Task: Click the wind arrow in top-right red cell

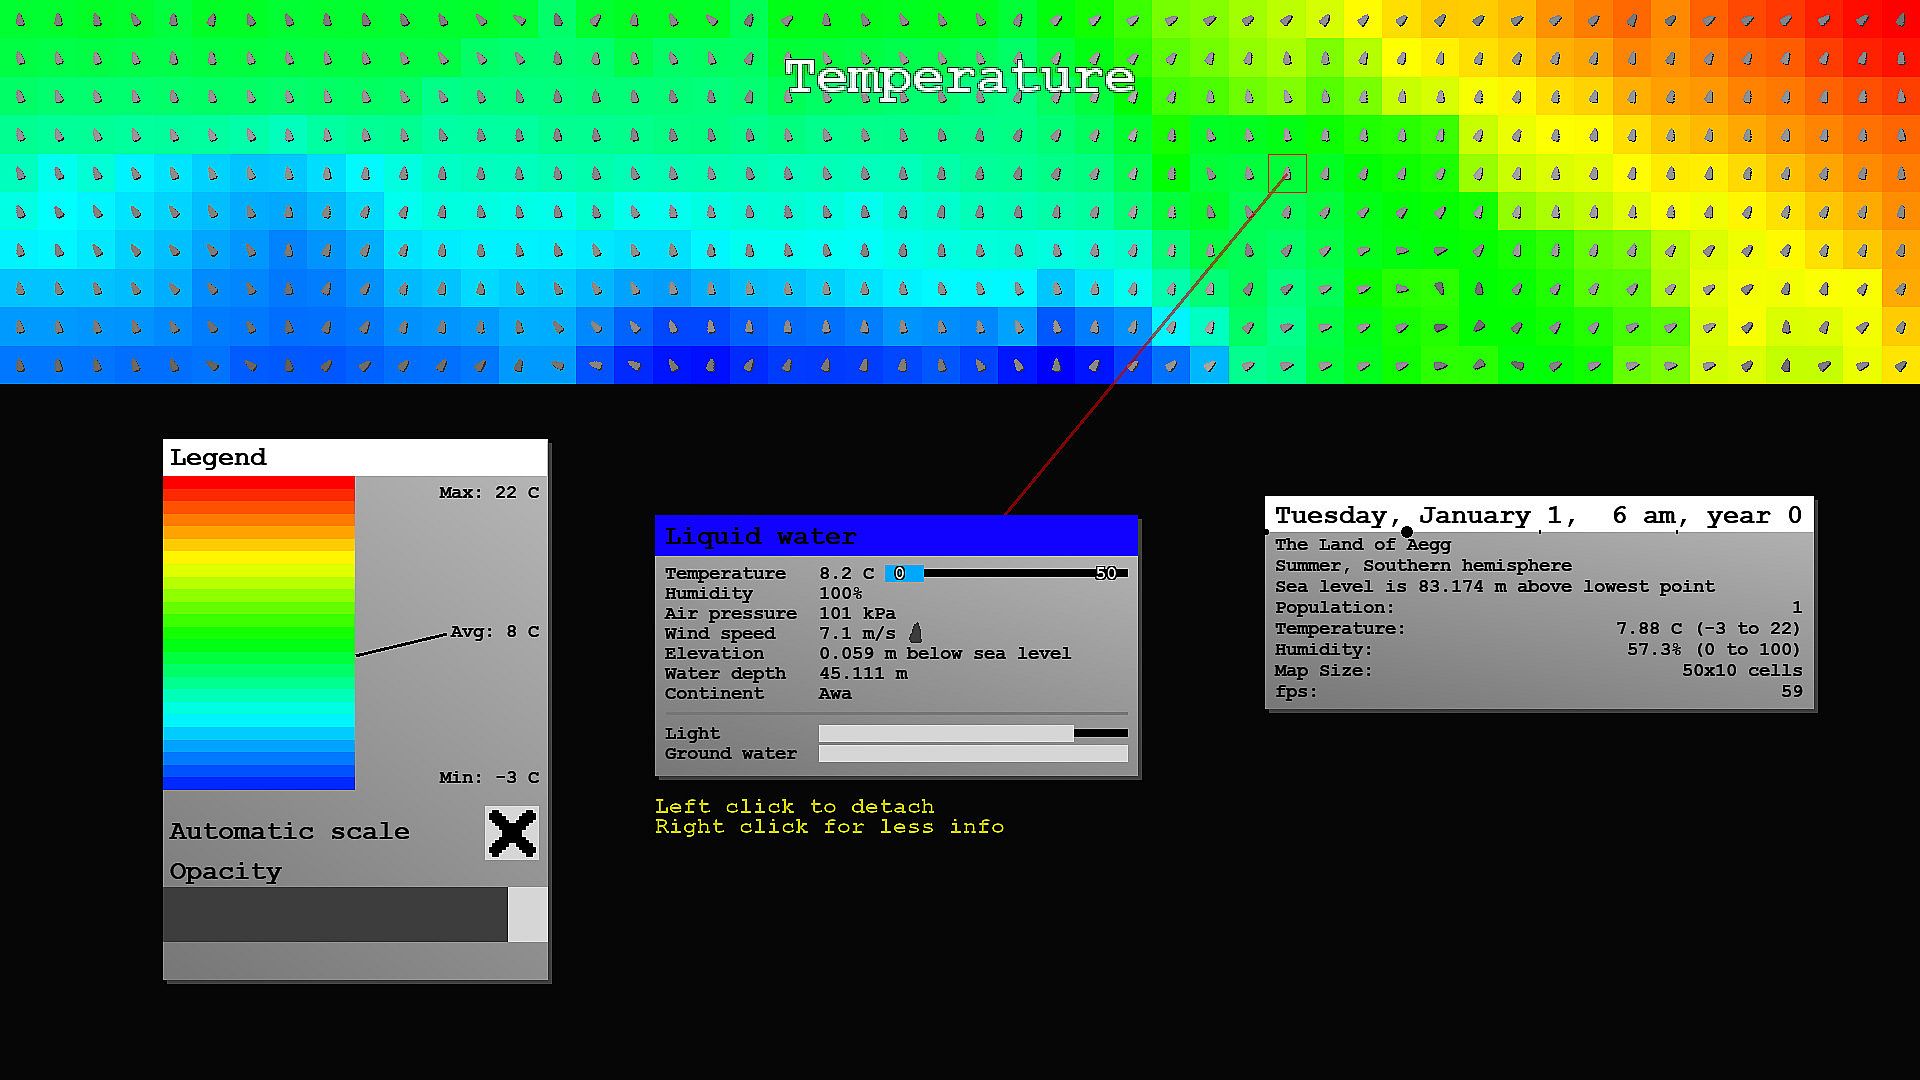Action: pyautogui.click(x=1900, y=20)
